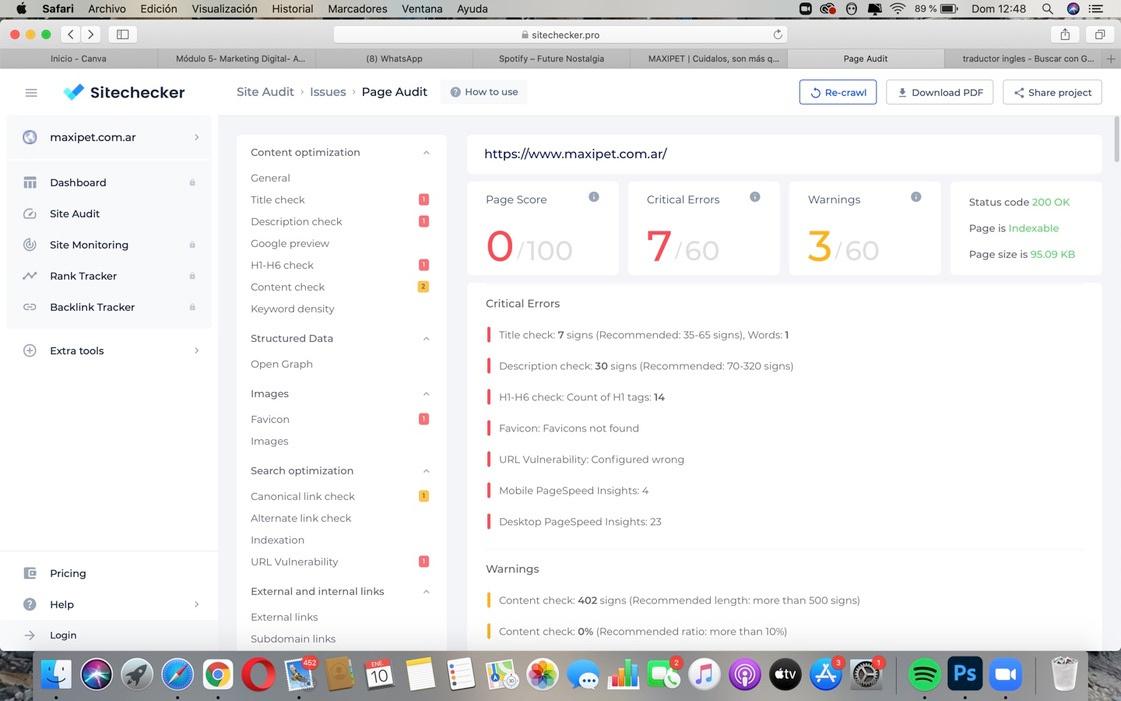Select Open Graph in the list
Screen dimensions: 1121x701
[x=282, y=364]
